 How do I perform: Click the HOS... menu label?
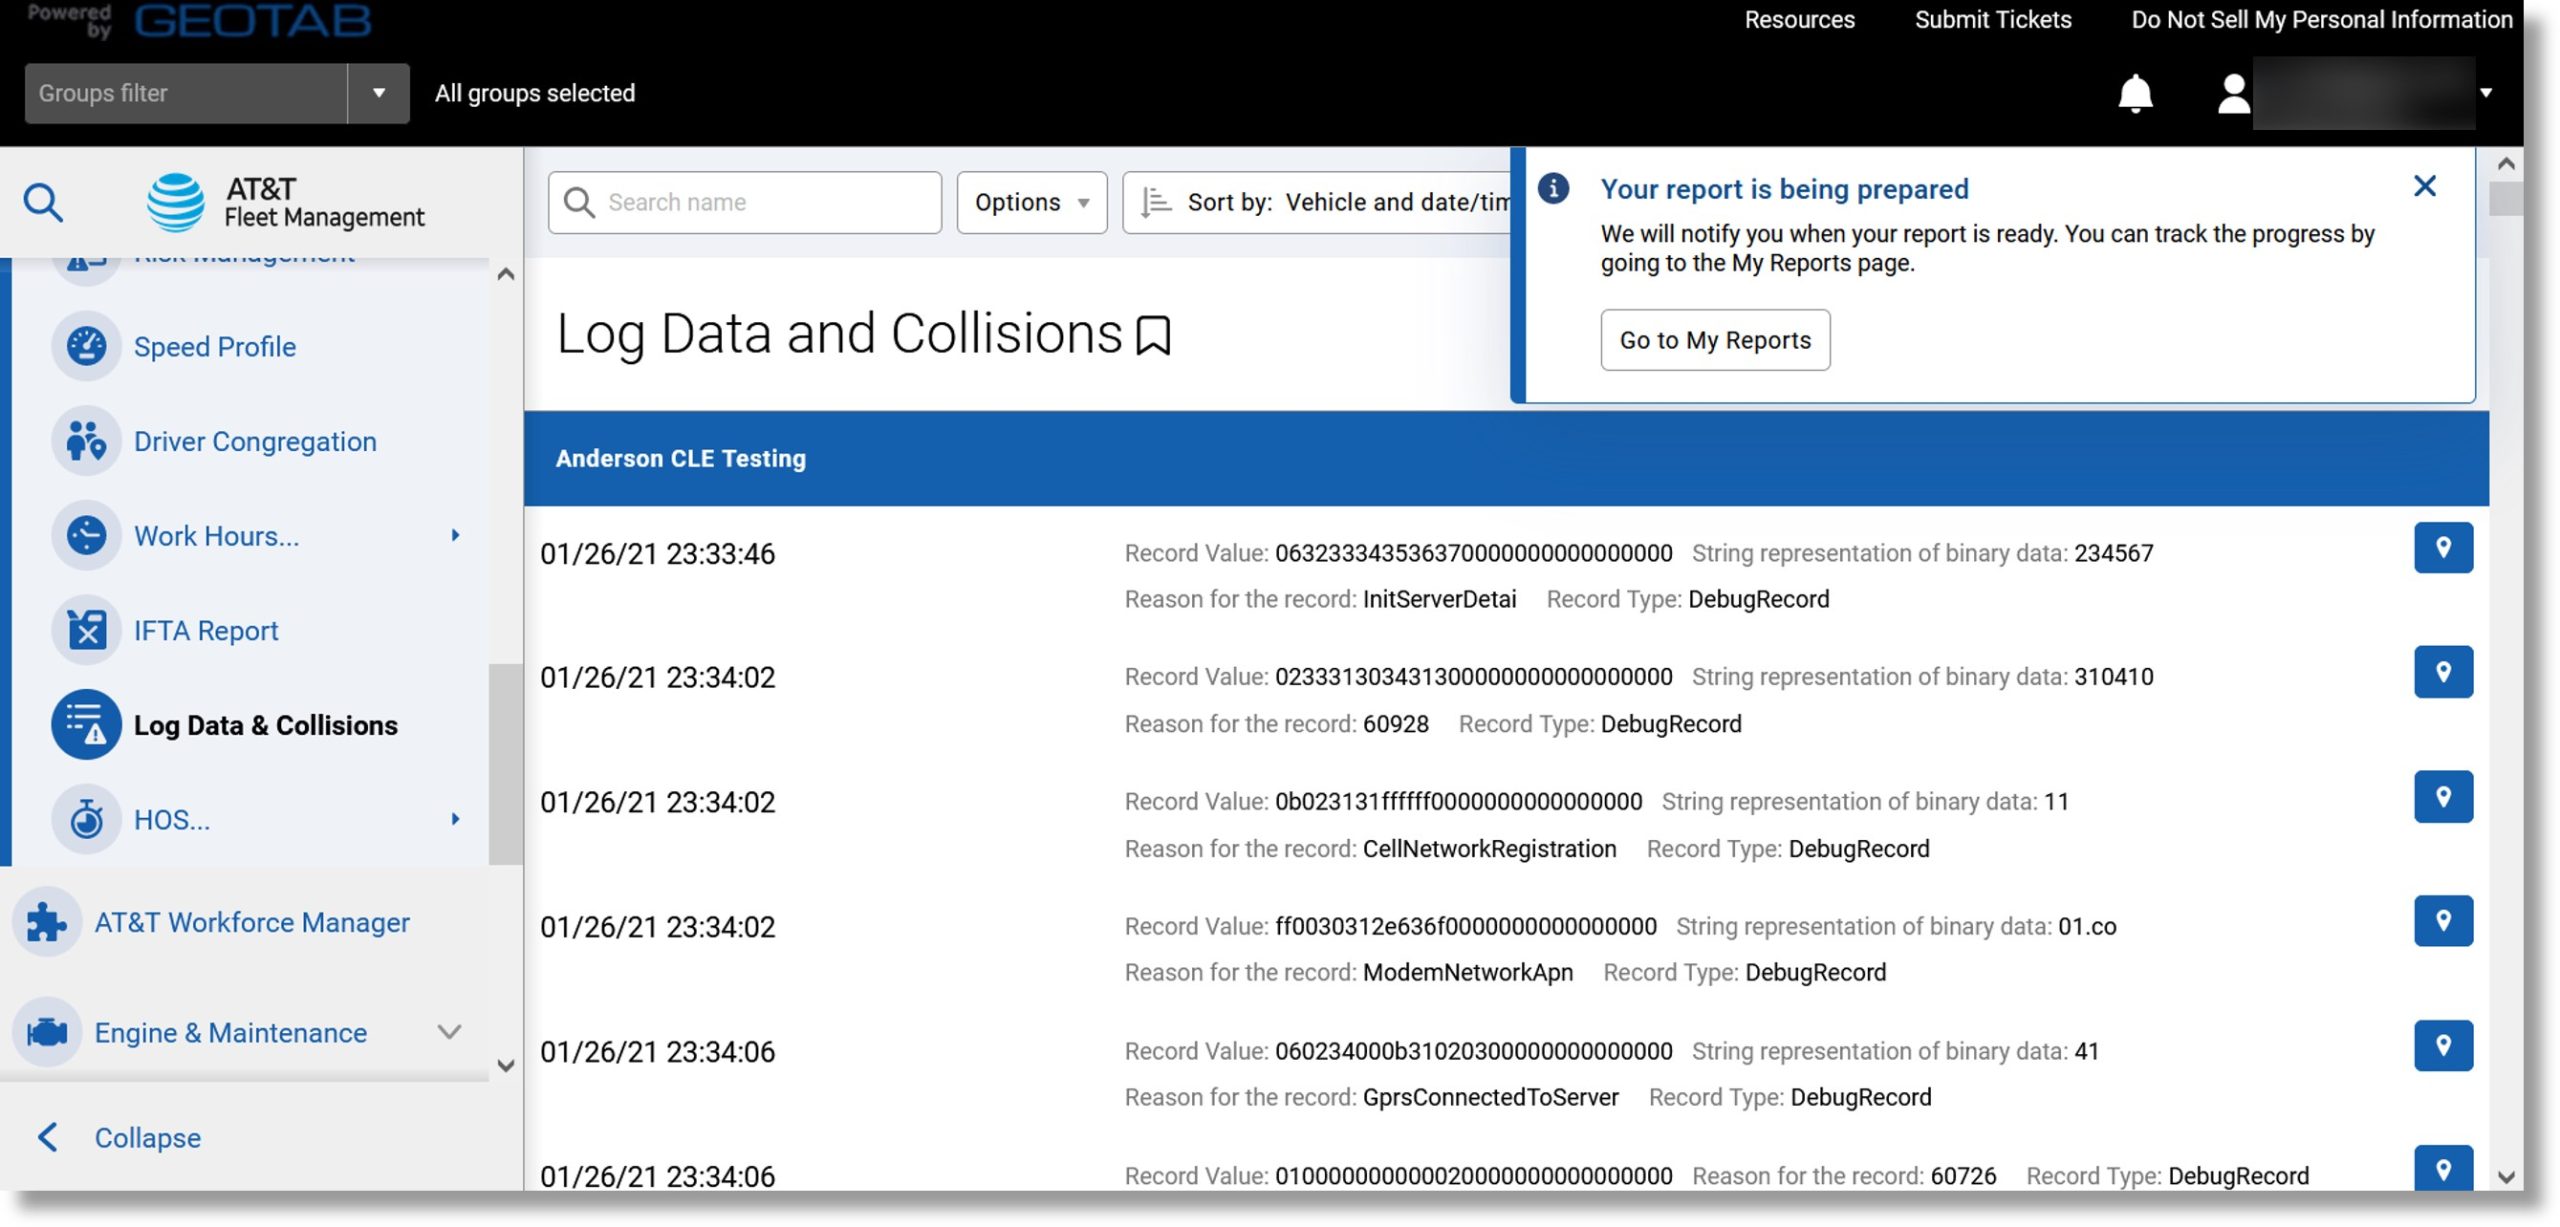[x=172, y=819]
